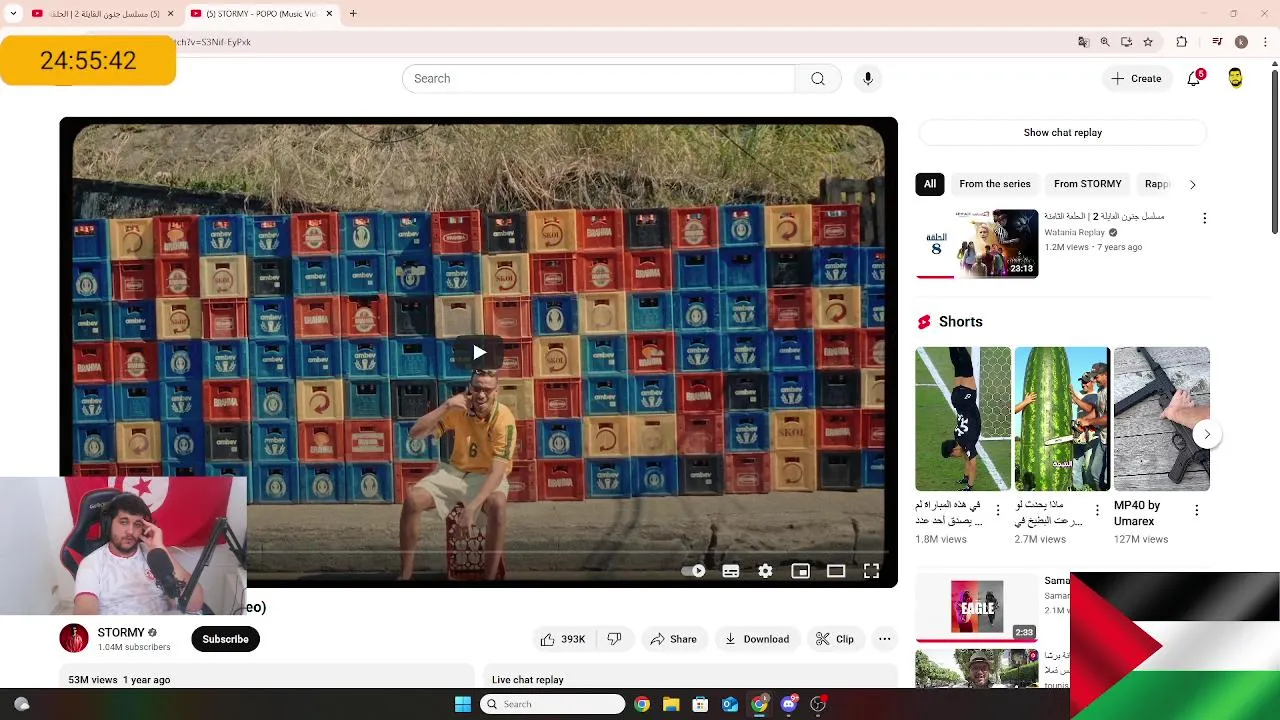Open the soccer field Short thumbnail
This screenshot has width=1280, height=720.
(x=962, y=419)
